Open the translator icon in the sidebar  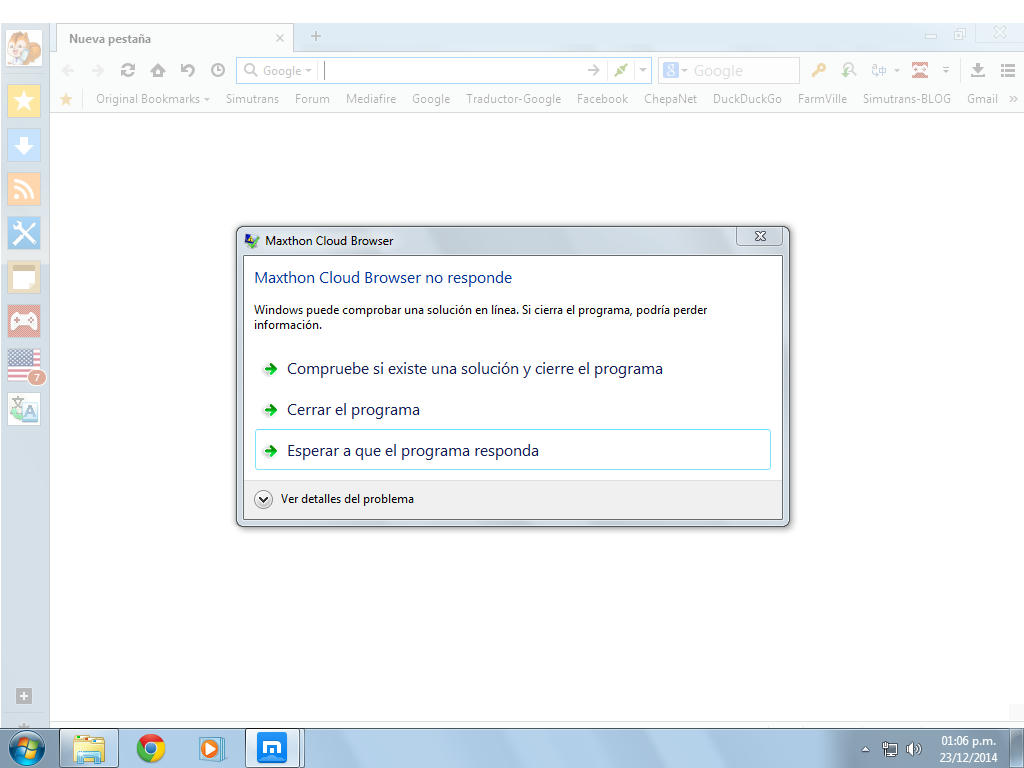tap(24, 409)
